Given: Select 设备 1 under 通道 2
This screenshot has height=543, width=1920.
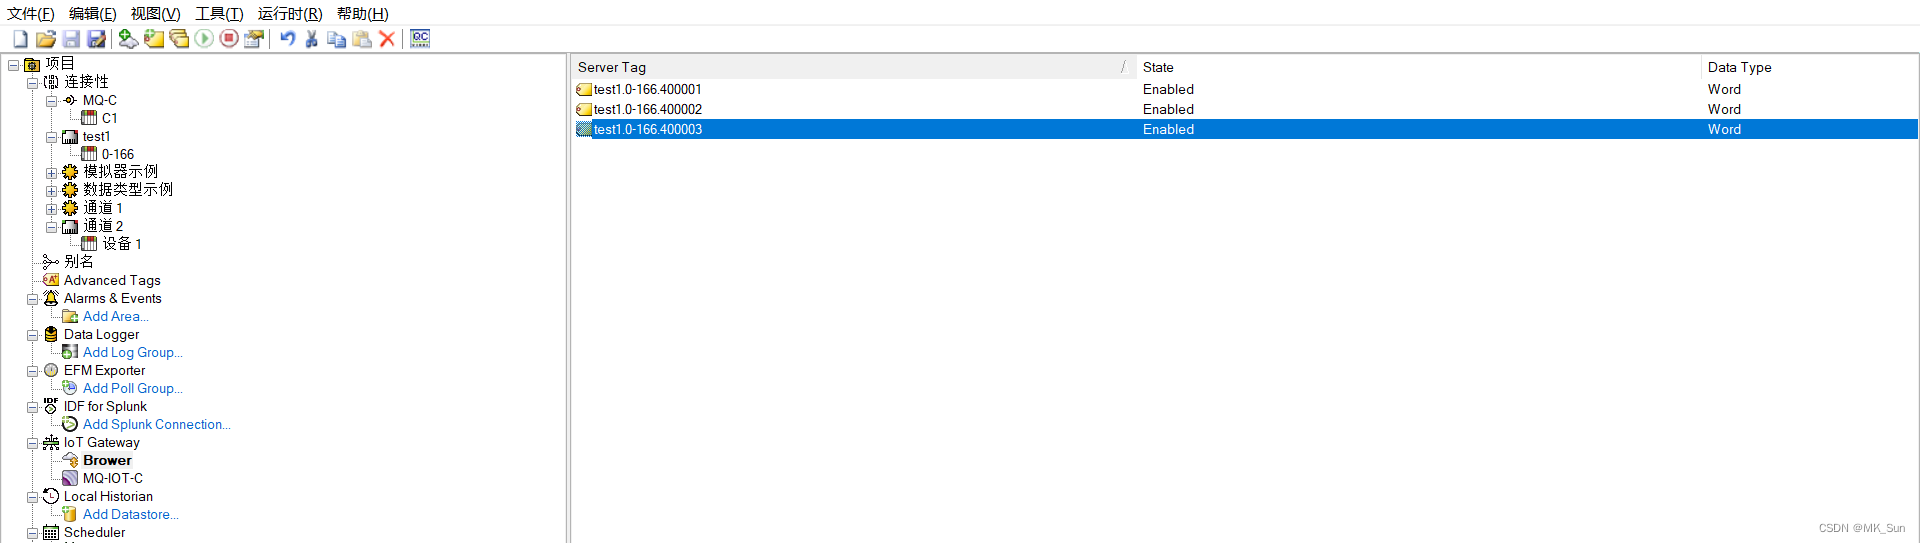Looking at the screenshot, I should 121,244.
